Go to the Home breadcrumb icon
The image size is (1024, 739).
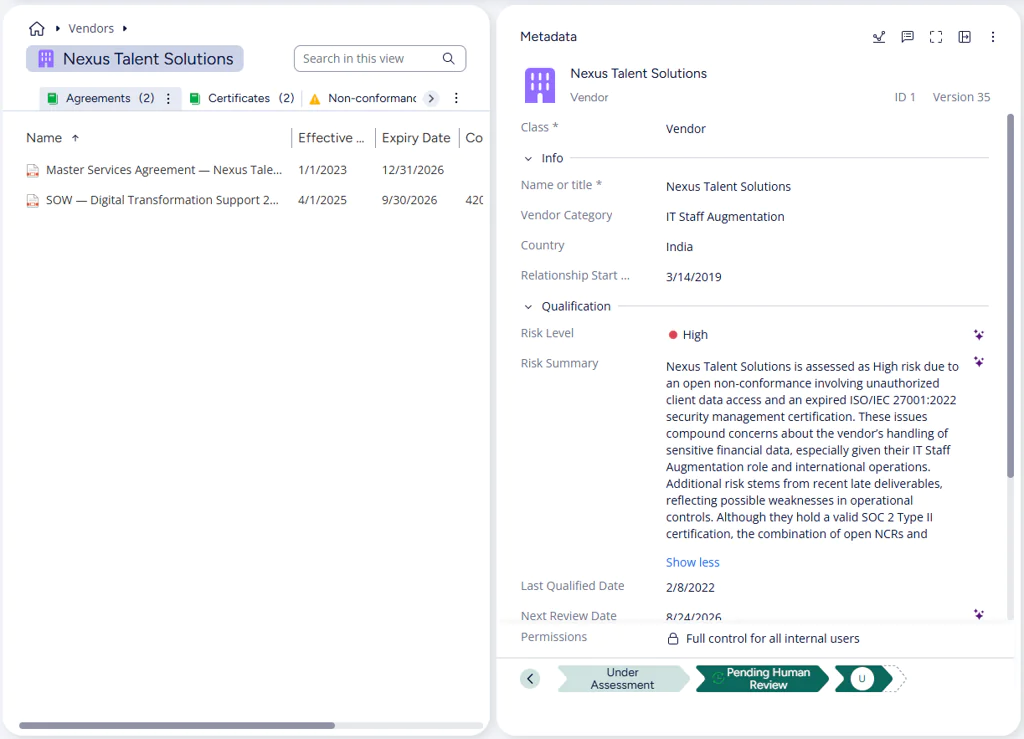pos(37,29)
